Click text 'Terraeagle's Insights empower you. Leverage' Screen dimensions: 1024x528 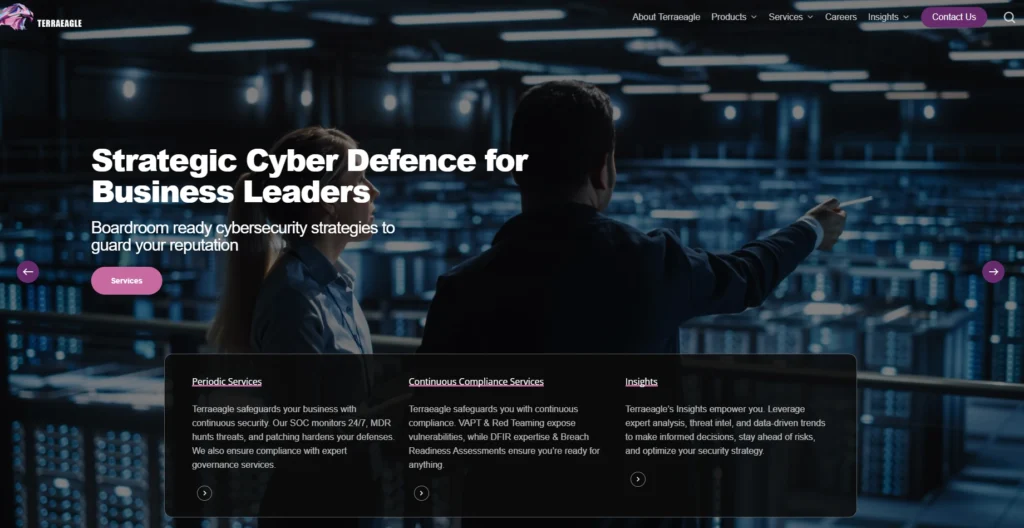tap(715, 409)
